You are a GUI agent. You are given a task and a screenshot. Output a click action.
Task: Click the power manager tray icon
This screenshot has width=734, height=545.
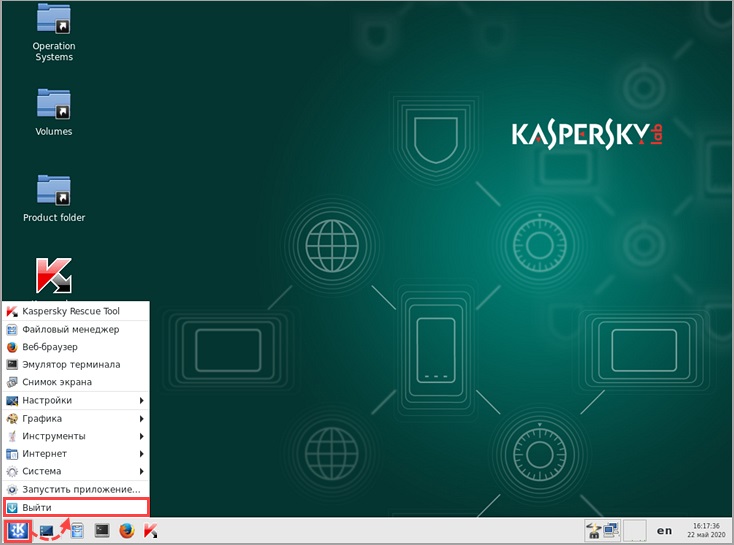[594, 530]
